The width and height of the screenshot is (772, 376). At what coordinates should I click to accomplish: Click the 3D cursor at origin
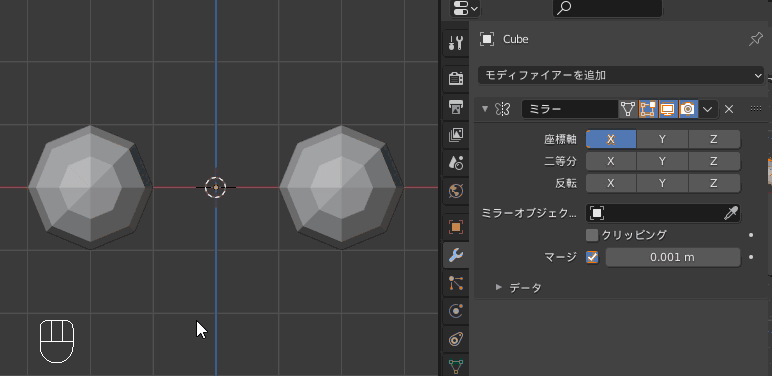[x=216, y=188]
